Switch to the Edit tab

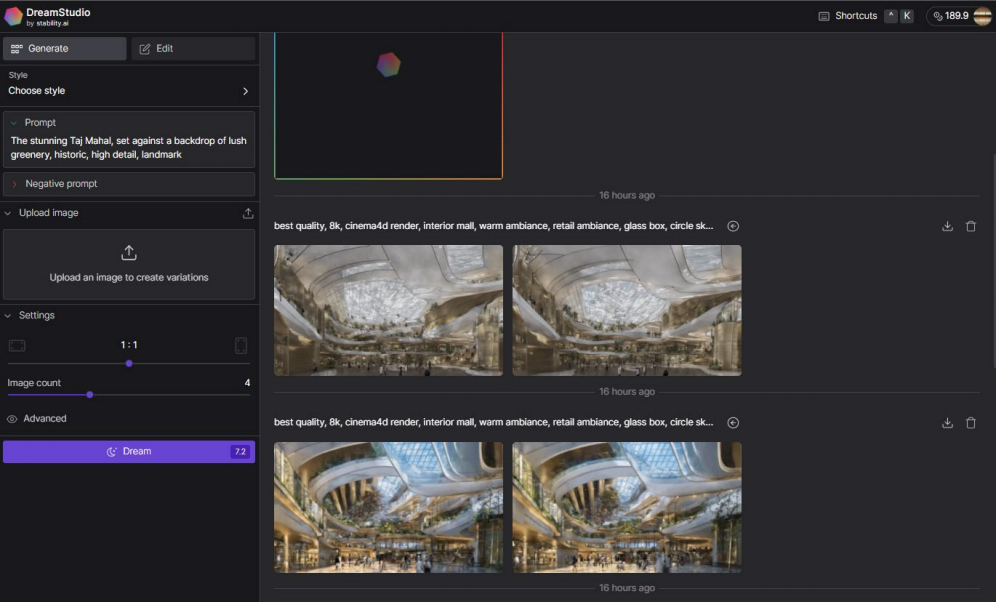click(x=193, y=48)
